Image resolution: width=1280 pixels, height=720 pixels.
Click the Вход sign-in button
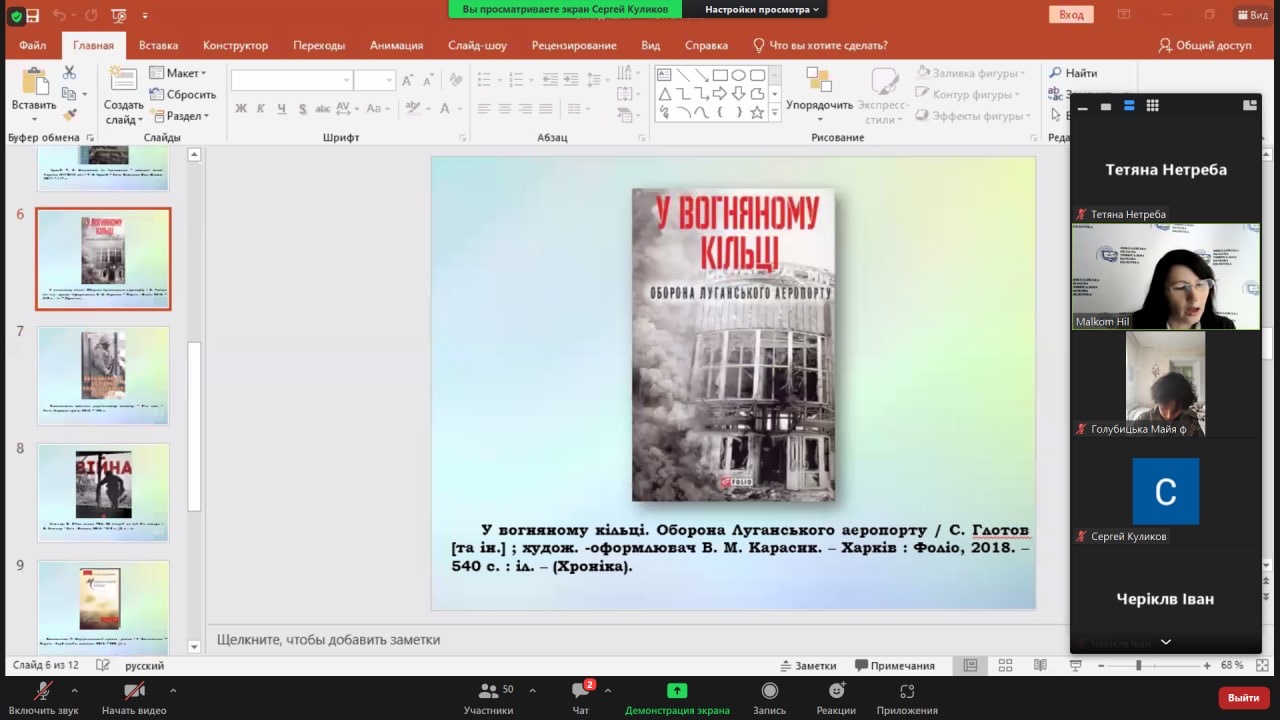pos(1071,14)
